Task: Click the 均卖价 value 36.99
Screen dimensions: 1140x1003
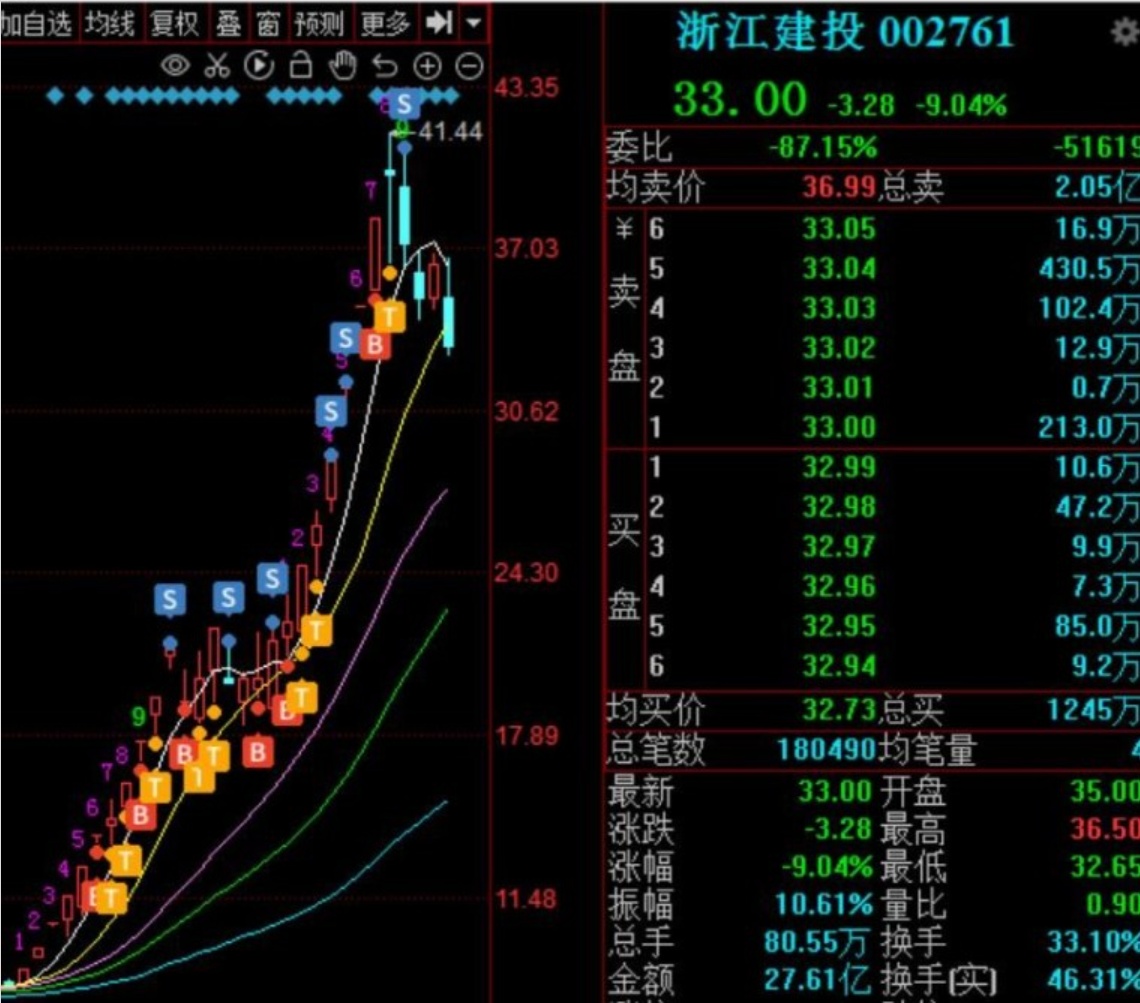Action: (x=838, y=188)
